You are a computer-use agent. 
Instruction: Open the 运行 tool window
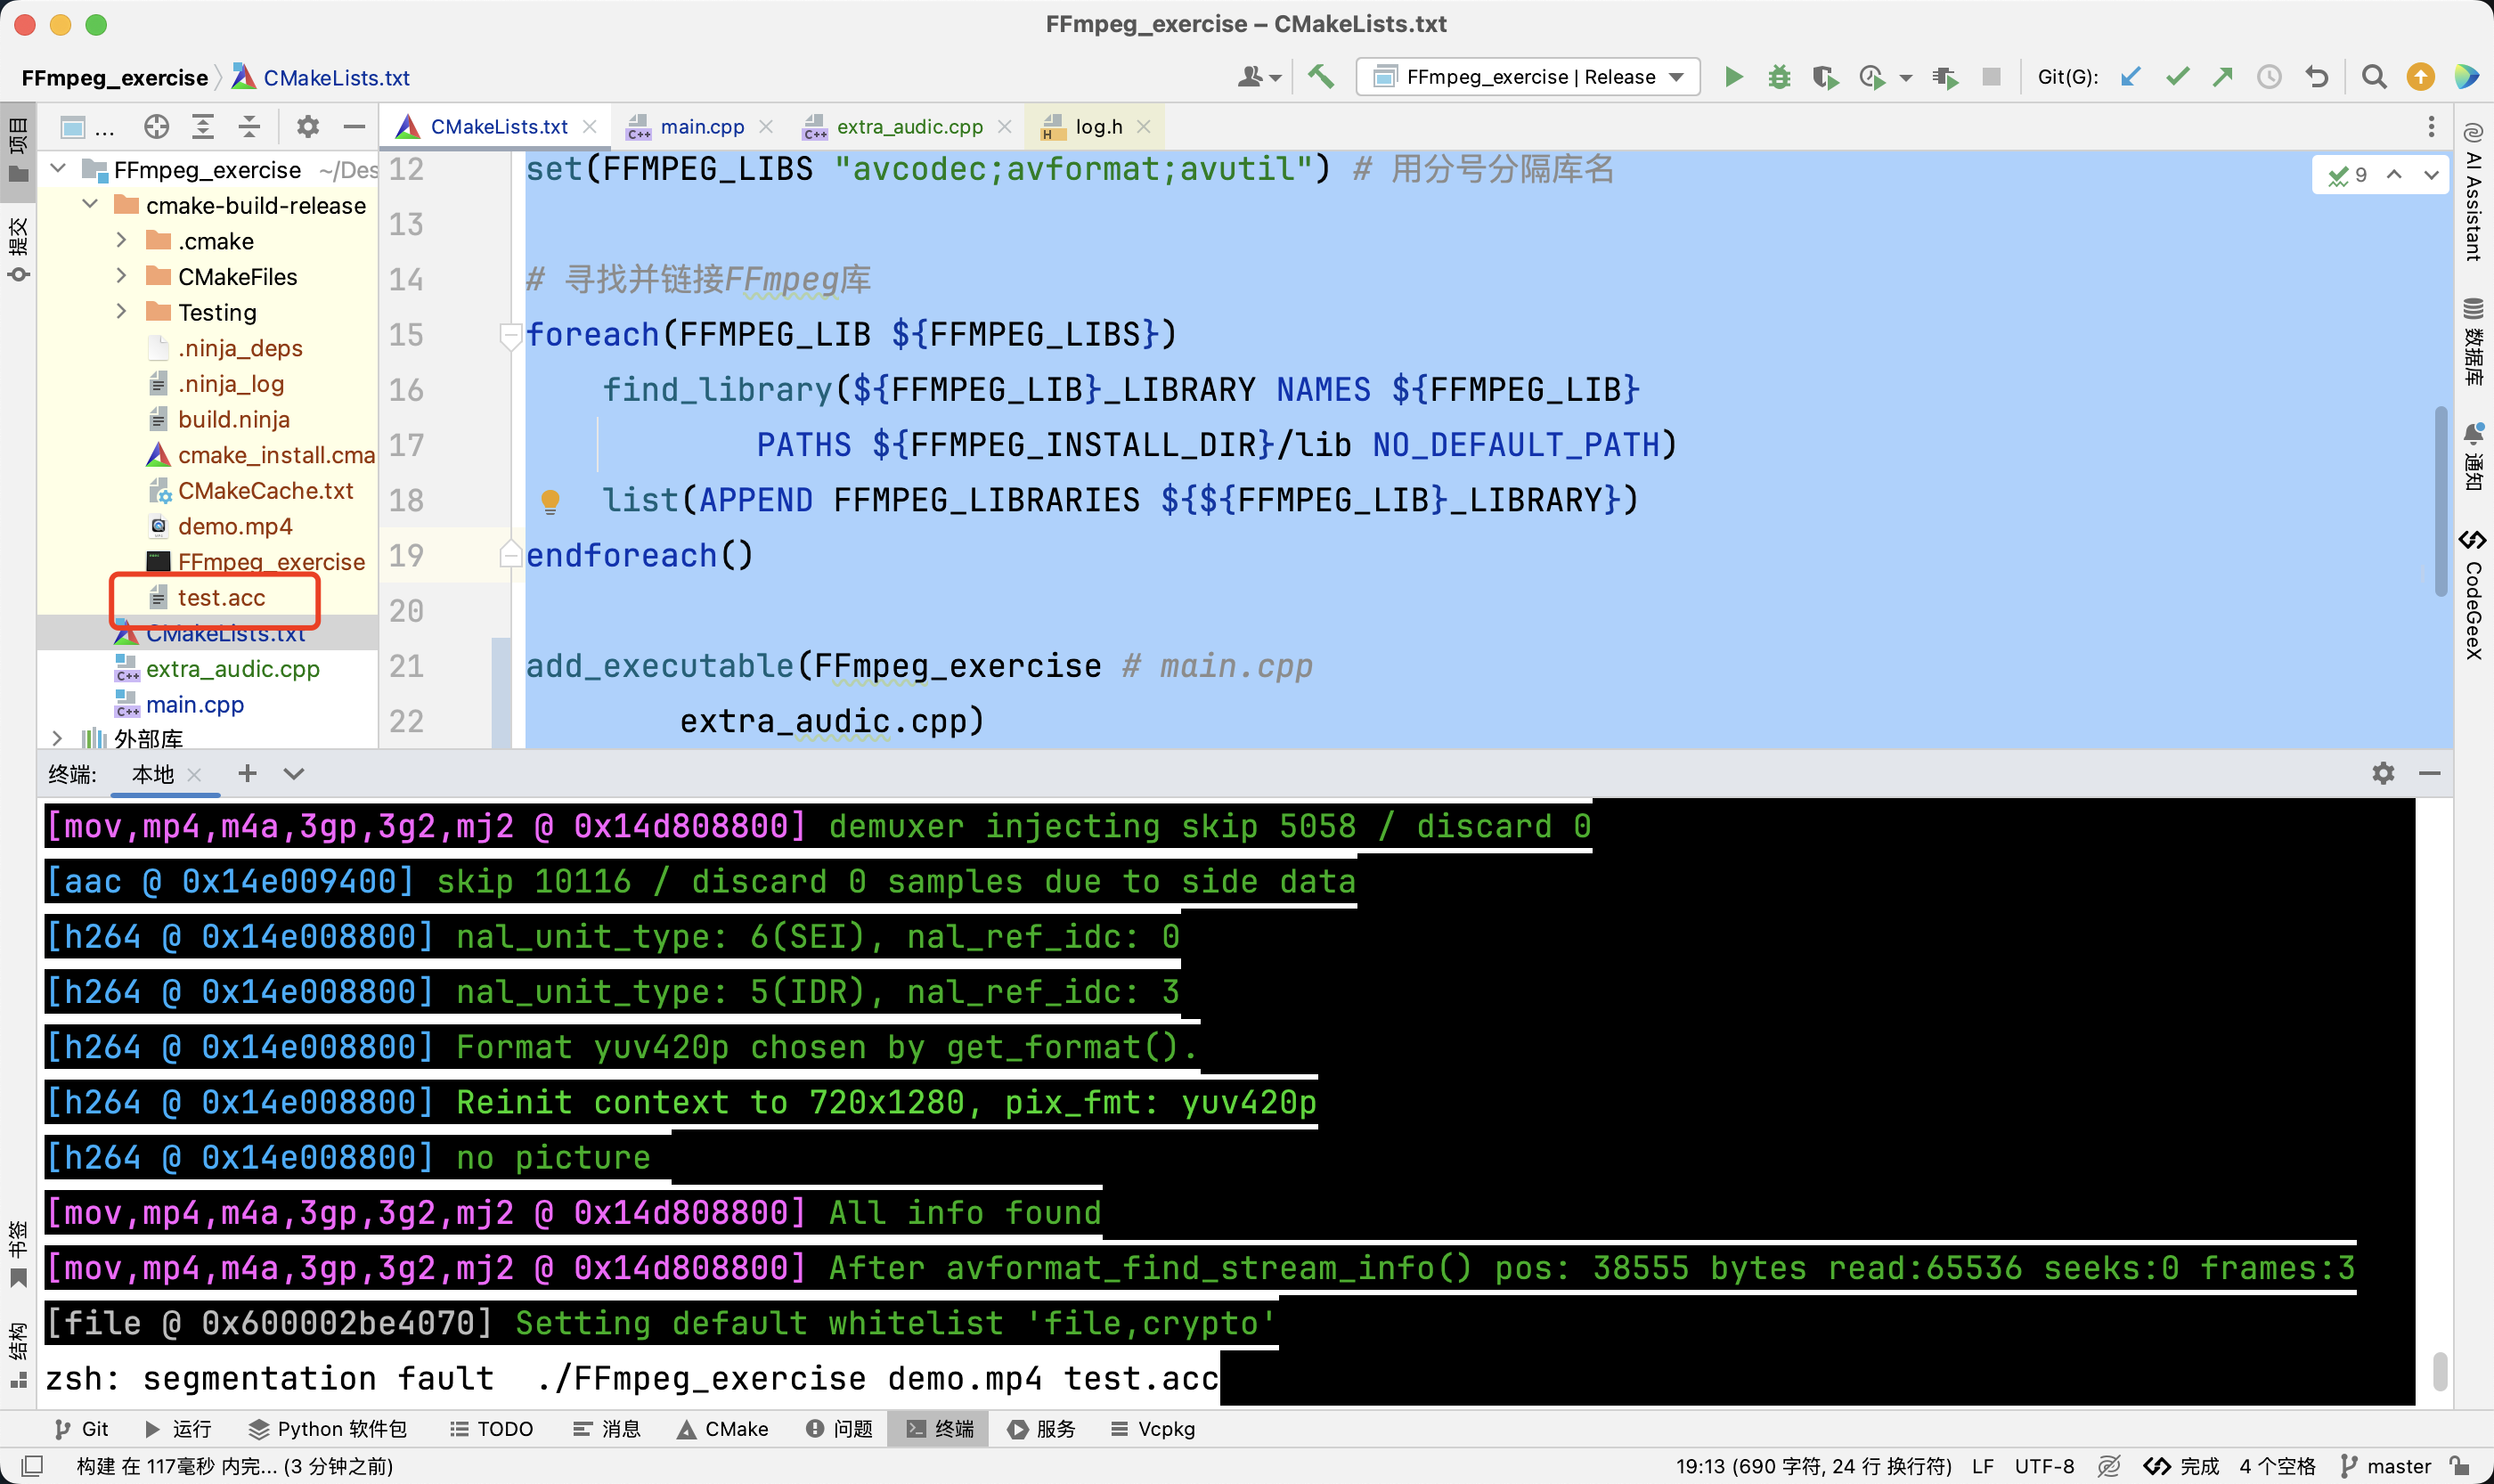coord(178,1428)
